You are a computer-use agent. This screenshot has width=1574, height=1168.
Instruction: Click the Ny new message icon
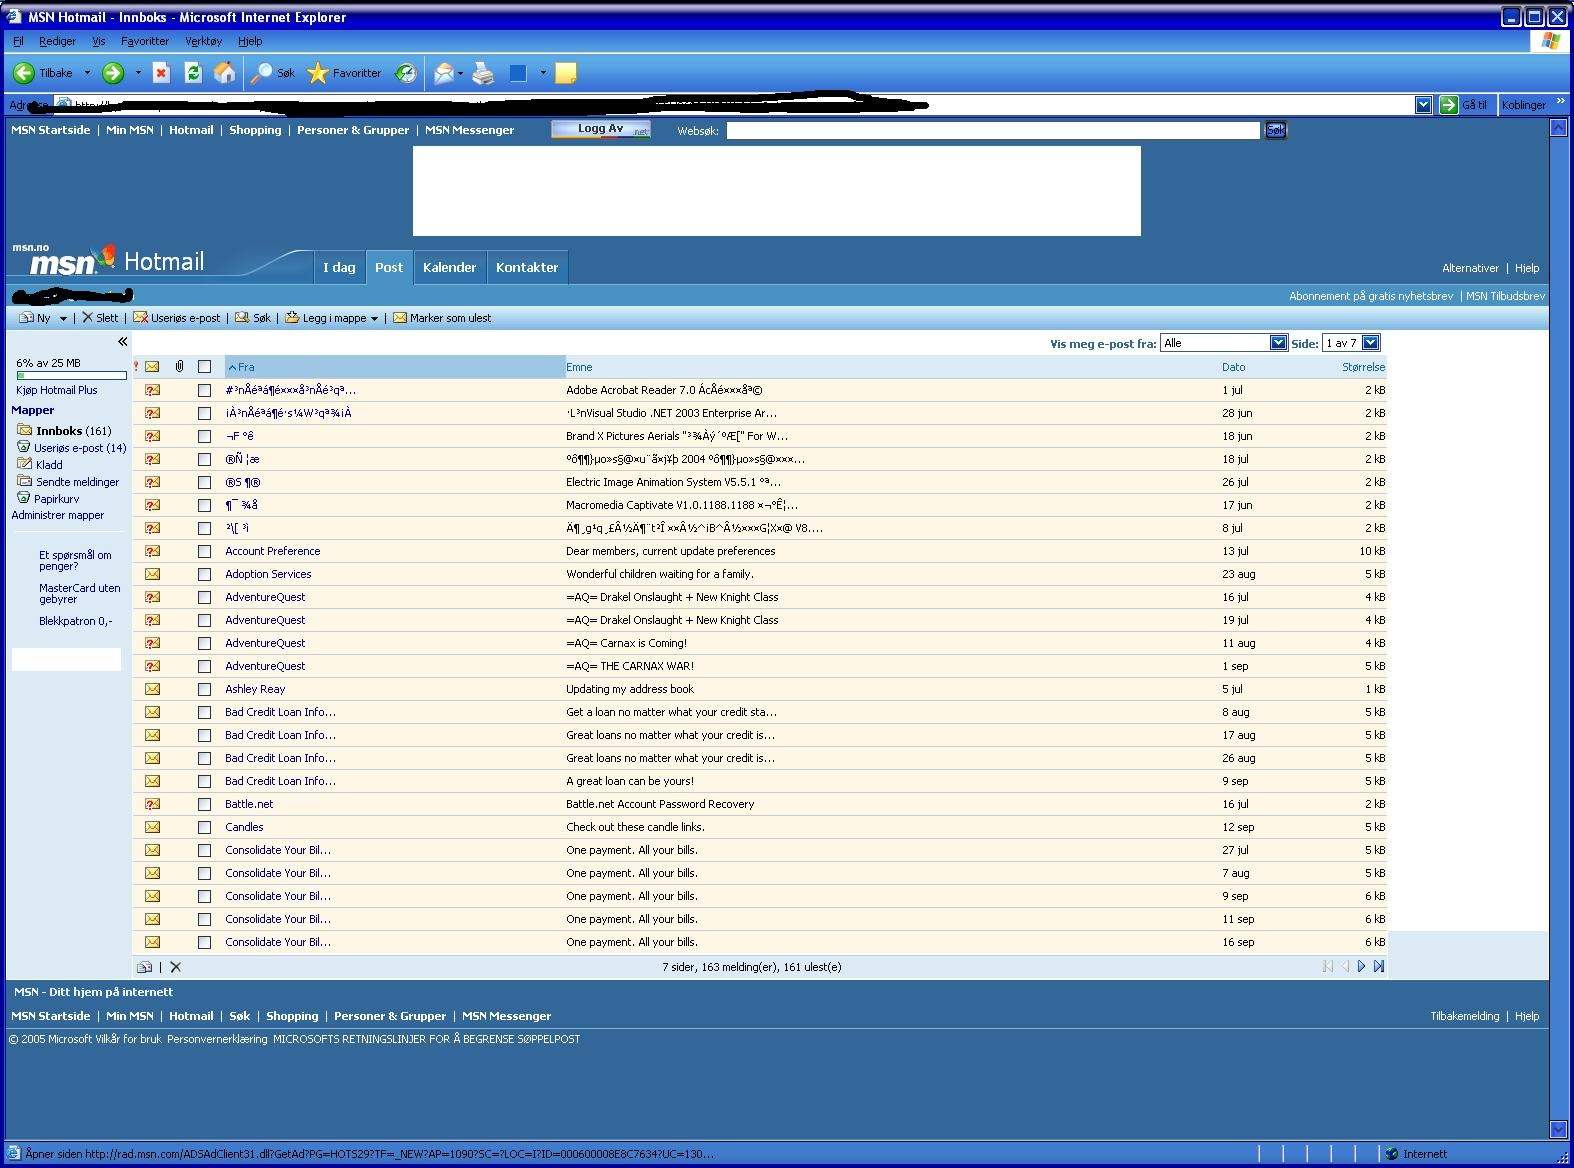(27, 318)
